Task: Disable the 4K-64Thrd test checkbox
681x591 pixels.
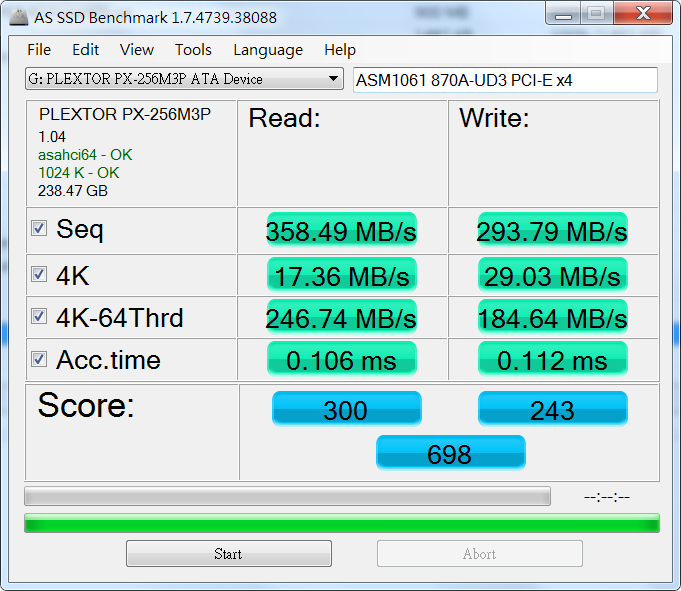Action: point(39,317)
